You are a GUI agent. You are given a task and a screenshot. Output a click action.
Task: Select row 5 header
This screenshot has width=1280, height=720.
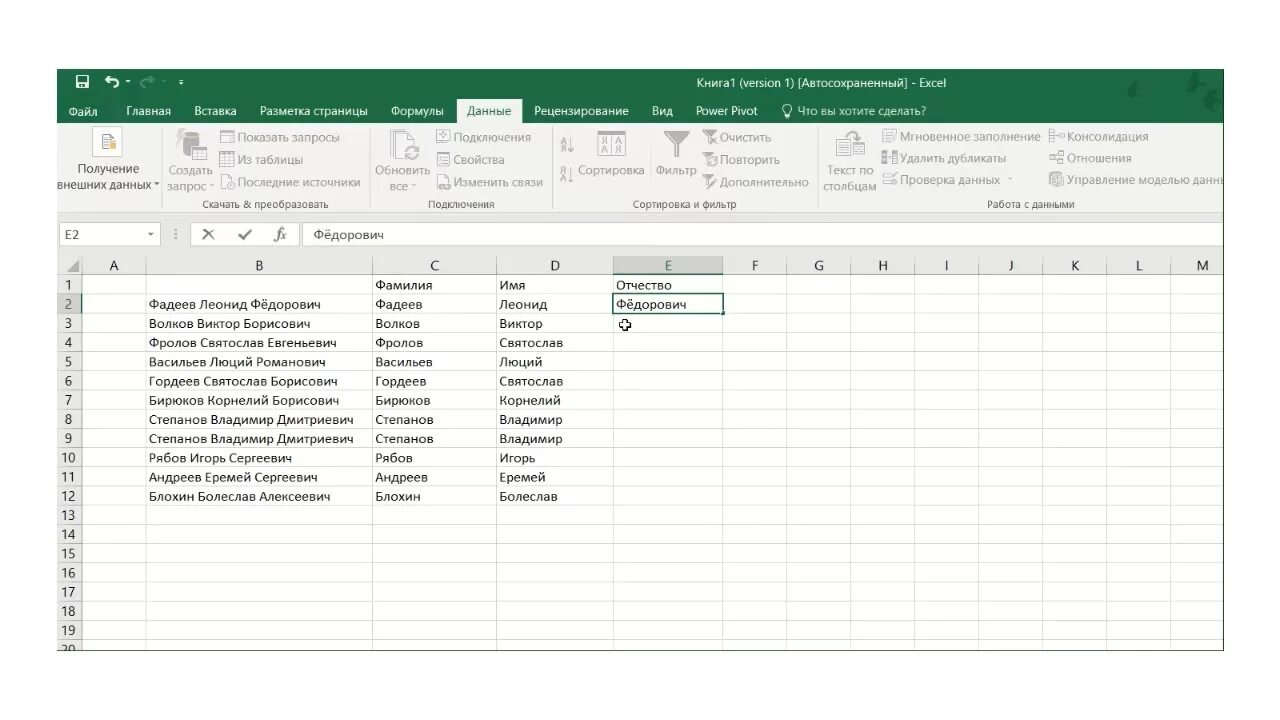tap(70, 362)
